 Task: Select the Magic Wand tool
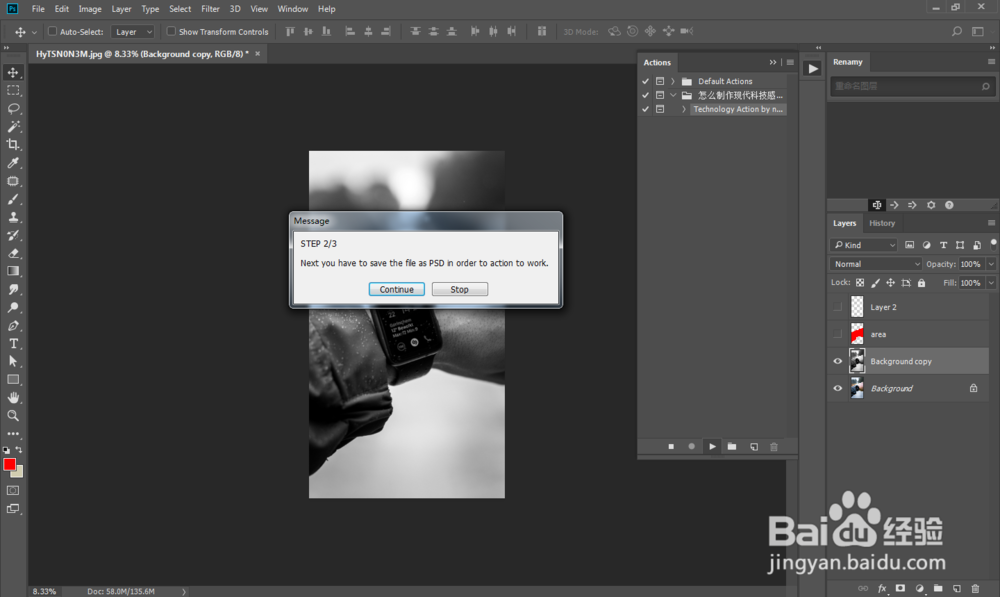[13, 126]
